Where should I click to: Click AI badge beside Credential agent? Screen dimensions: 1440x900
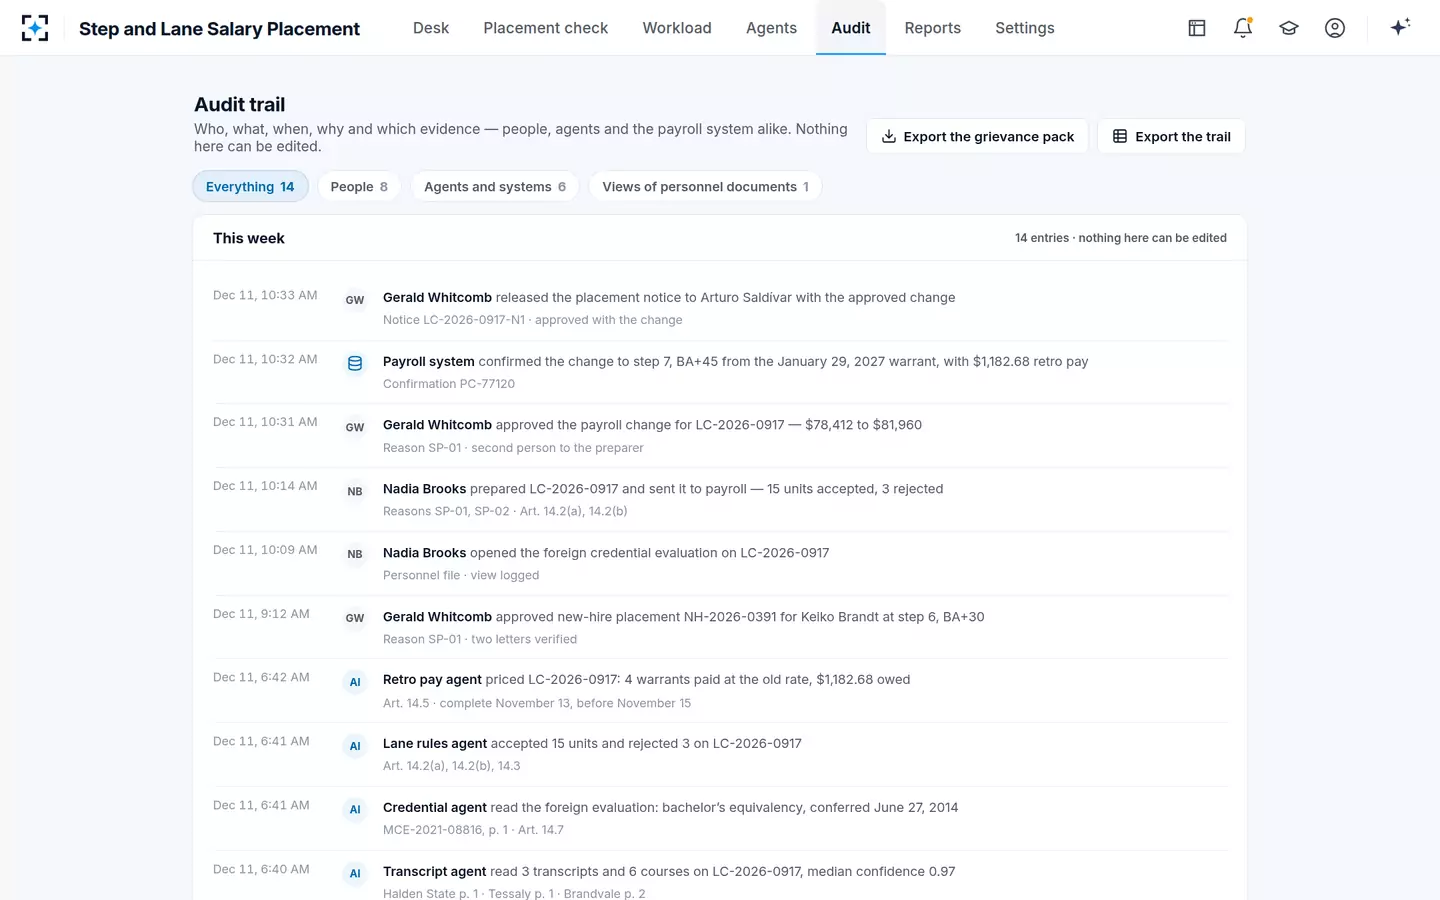(x=355, y=809)
